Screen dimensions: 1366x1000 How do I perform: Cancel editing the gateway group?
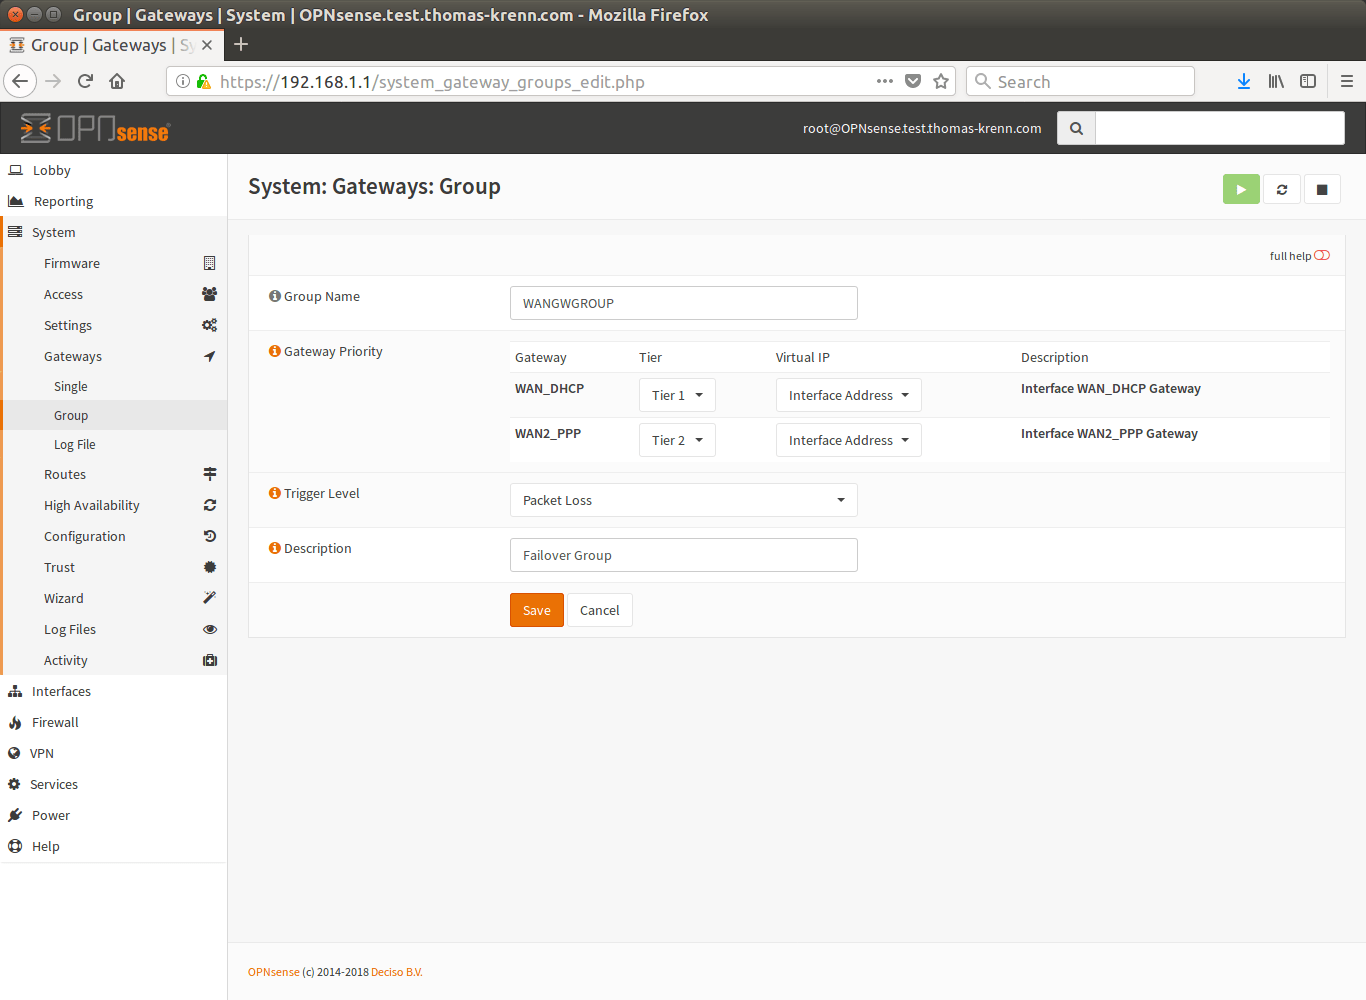[599, 610]
